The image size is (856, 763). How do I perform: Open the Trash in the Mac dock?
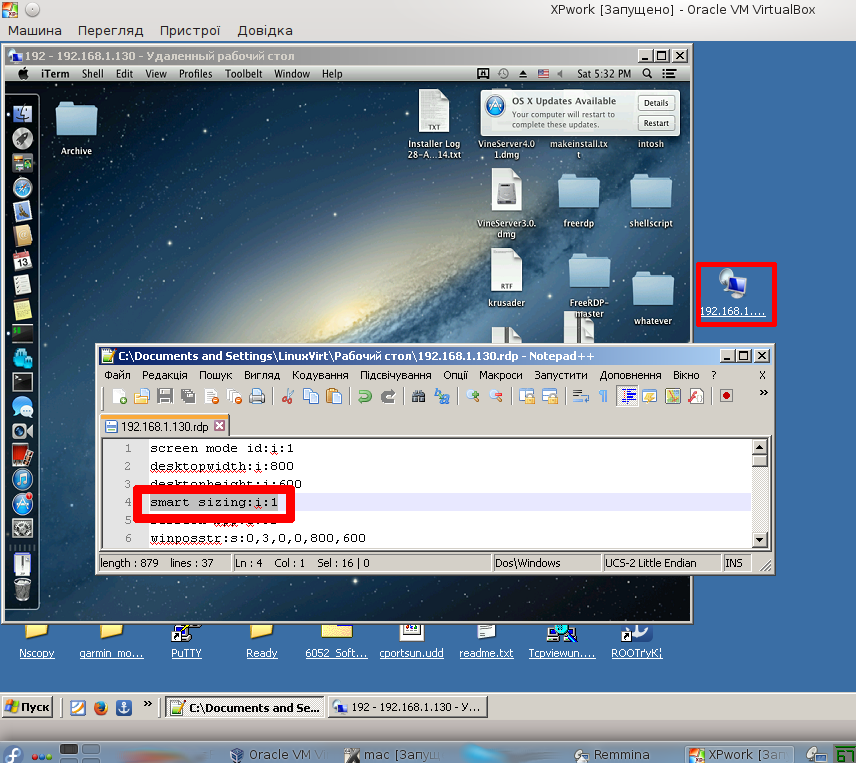coord(22,590)
